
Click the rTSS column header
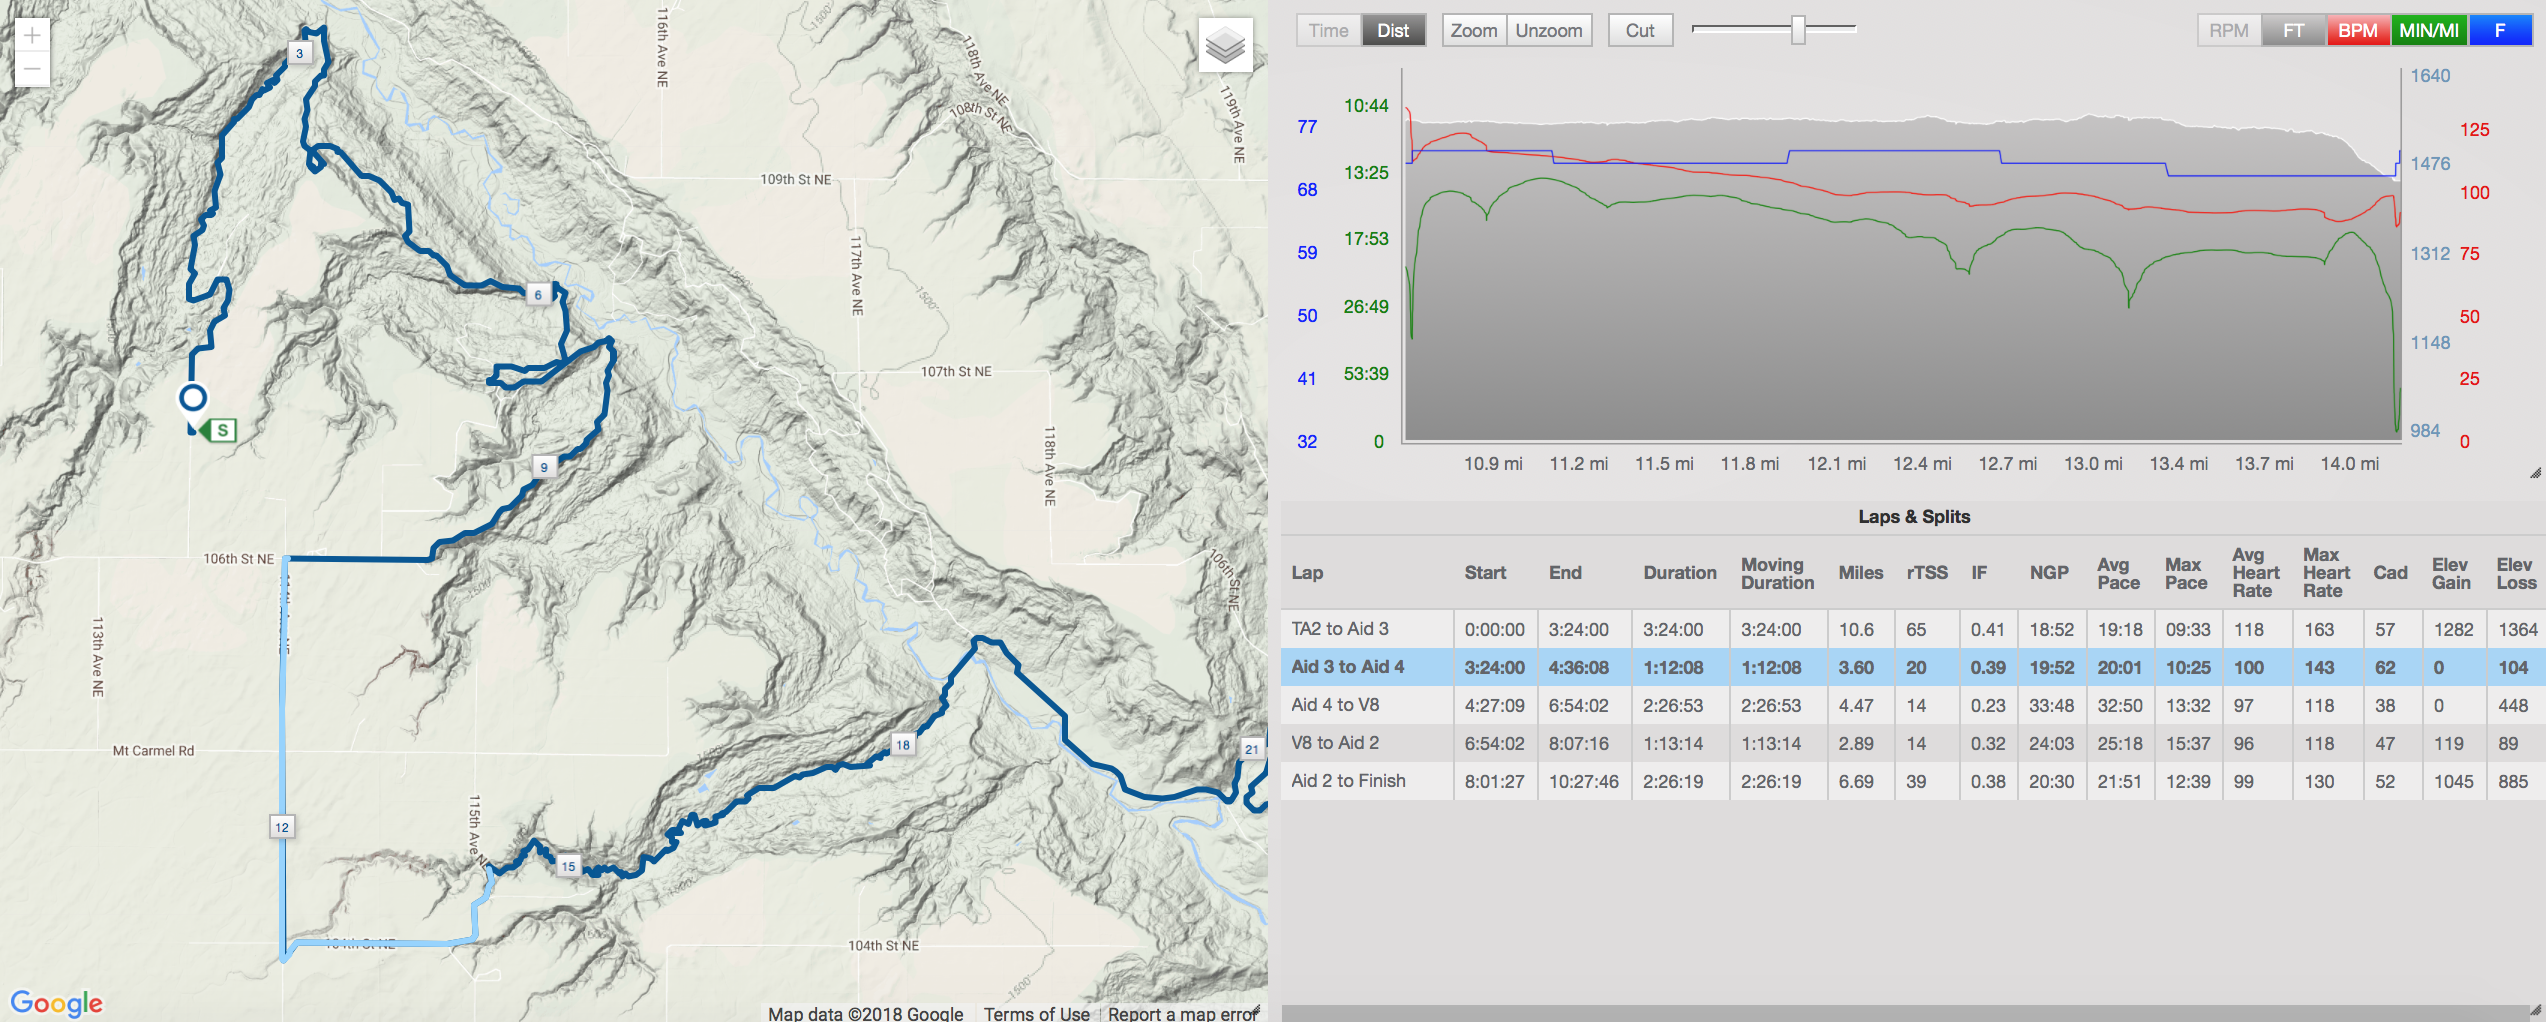[1927, 573]
